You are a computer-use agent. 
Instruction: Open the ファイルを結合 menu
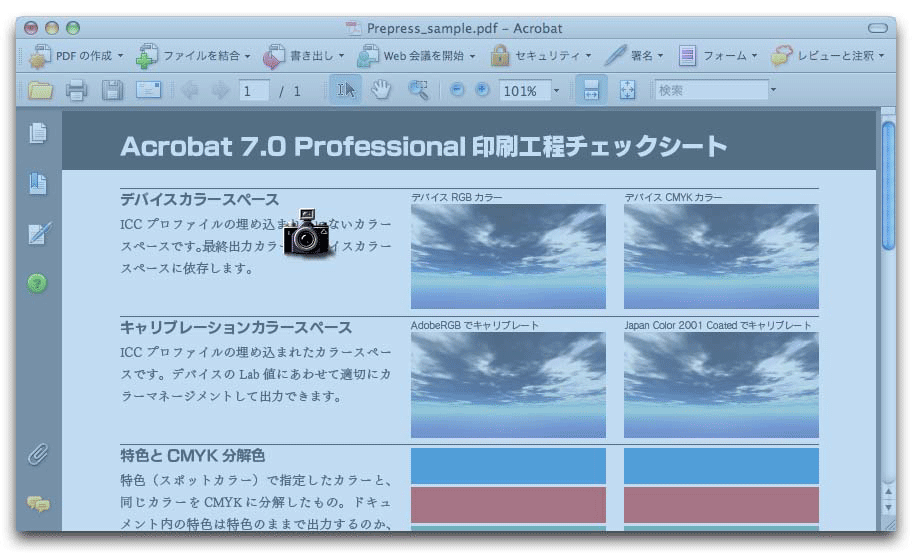click(x=193, y=56)
